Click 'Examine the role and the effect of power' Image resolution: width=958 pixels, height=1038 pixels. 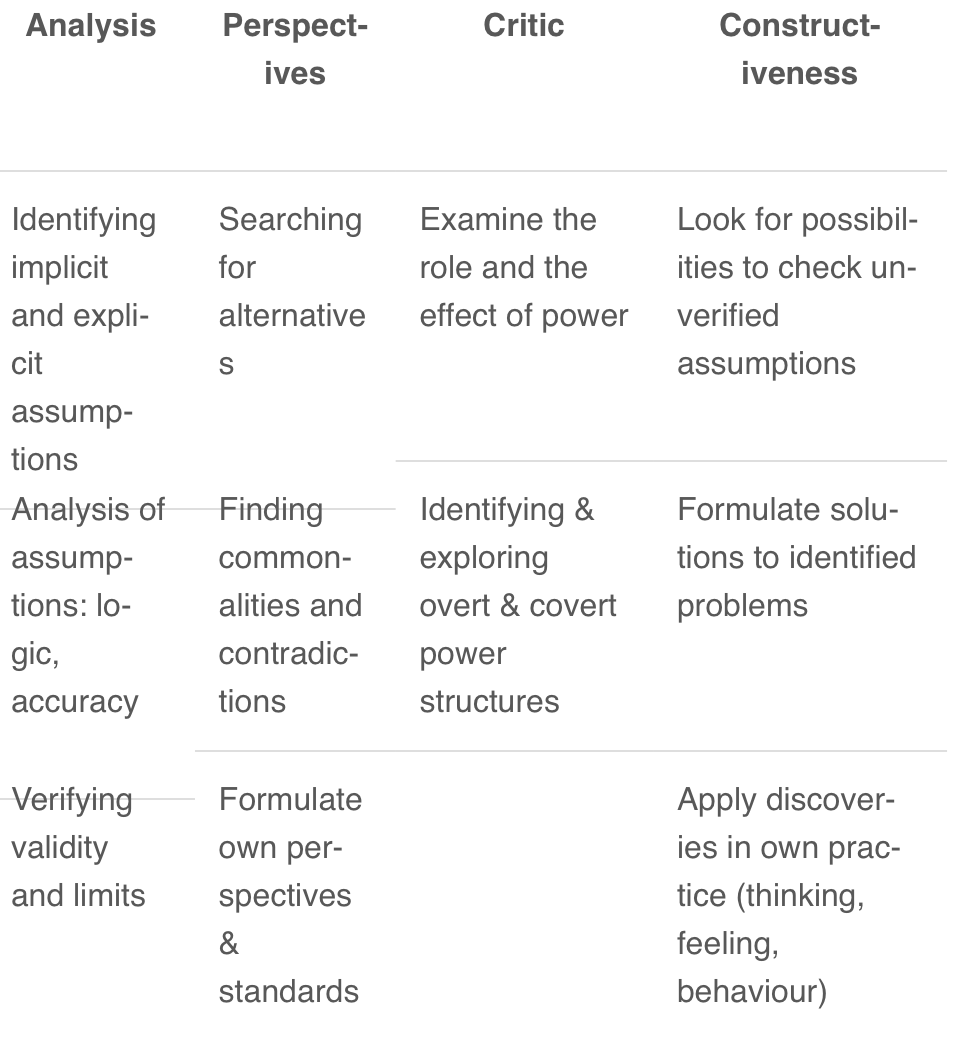coord(524,267)
